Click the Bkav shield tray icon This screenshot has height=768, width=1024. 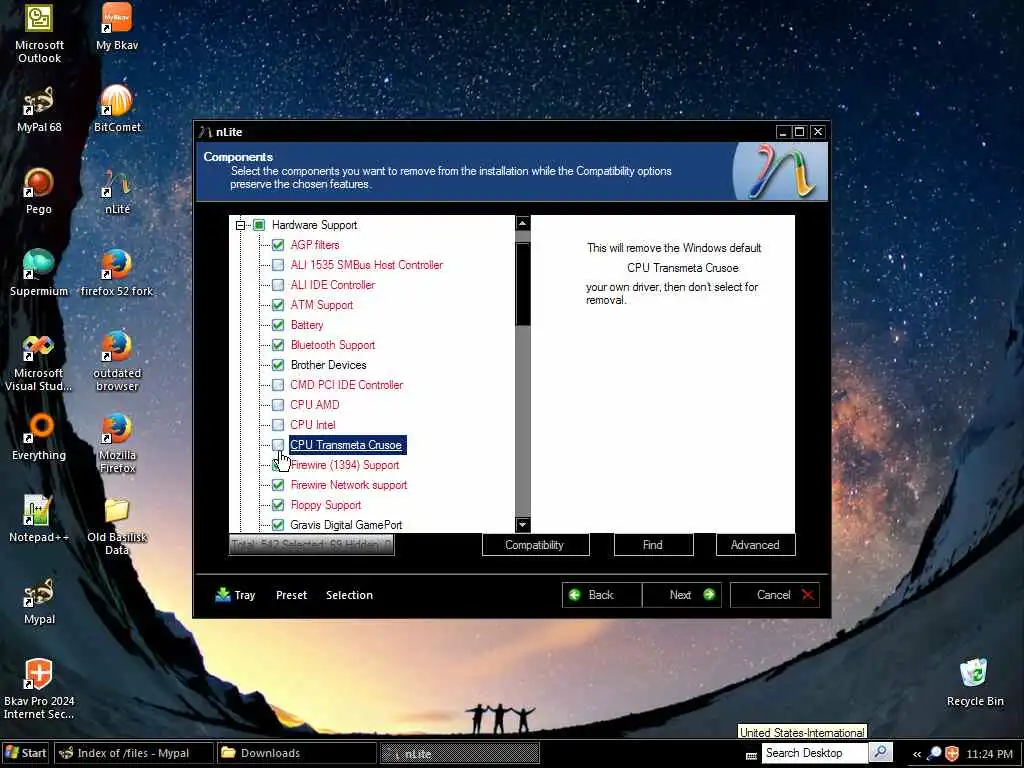[x=952, y=754]
